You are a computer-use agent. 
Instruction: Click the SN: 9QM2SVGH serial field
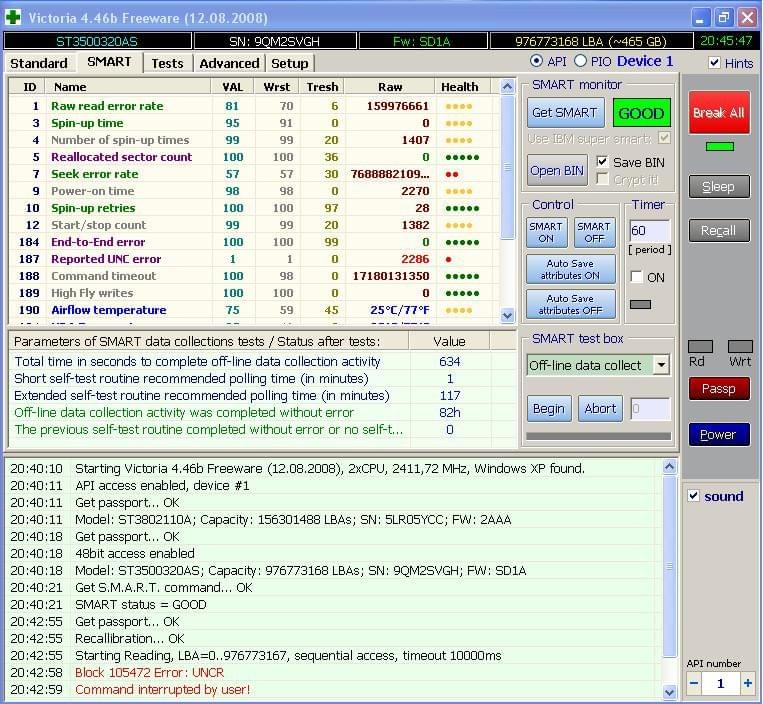click(275, 41)
